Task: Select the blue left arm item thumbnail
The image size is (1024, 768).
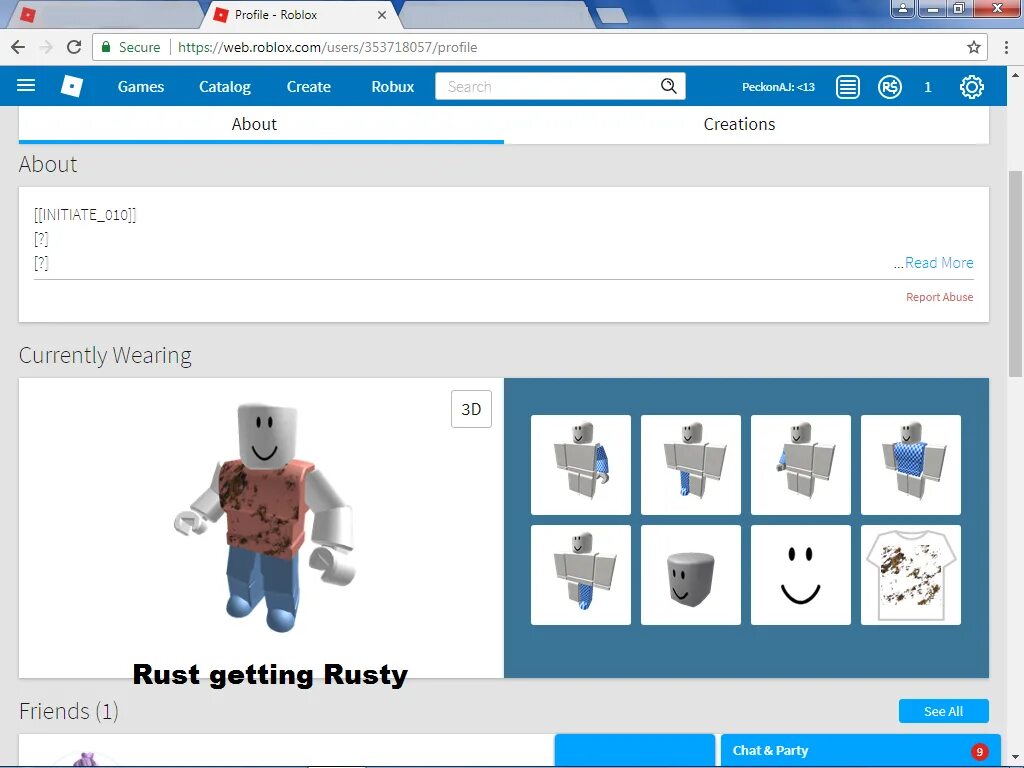Action: 801,464
